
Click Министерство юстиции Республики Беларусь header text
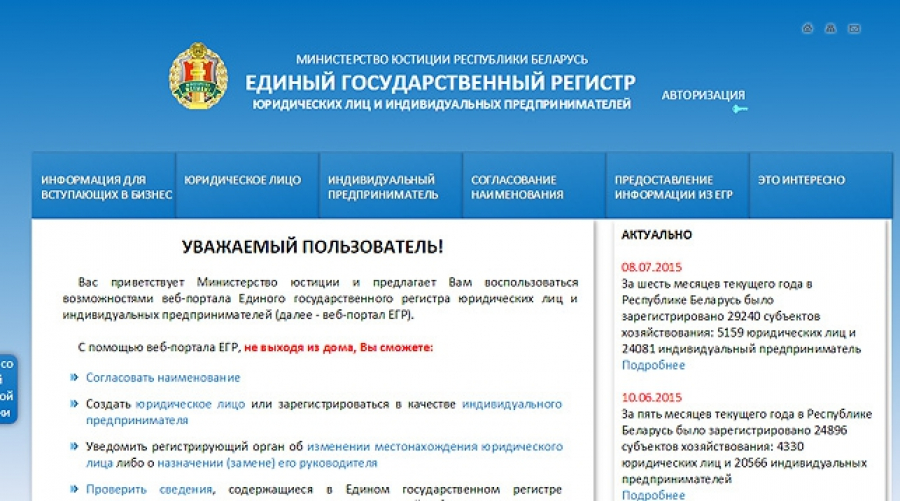pos(442,59)
